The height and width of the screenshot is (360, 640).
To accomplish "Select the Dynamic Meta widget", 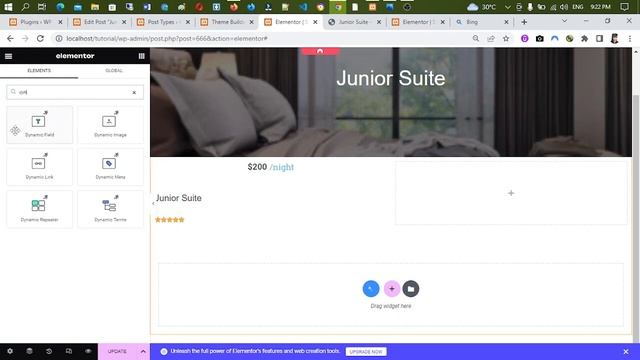I will [111, 167].
